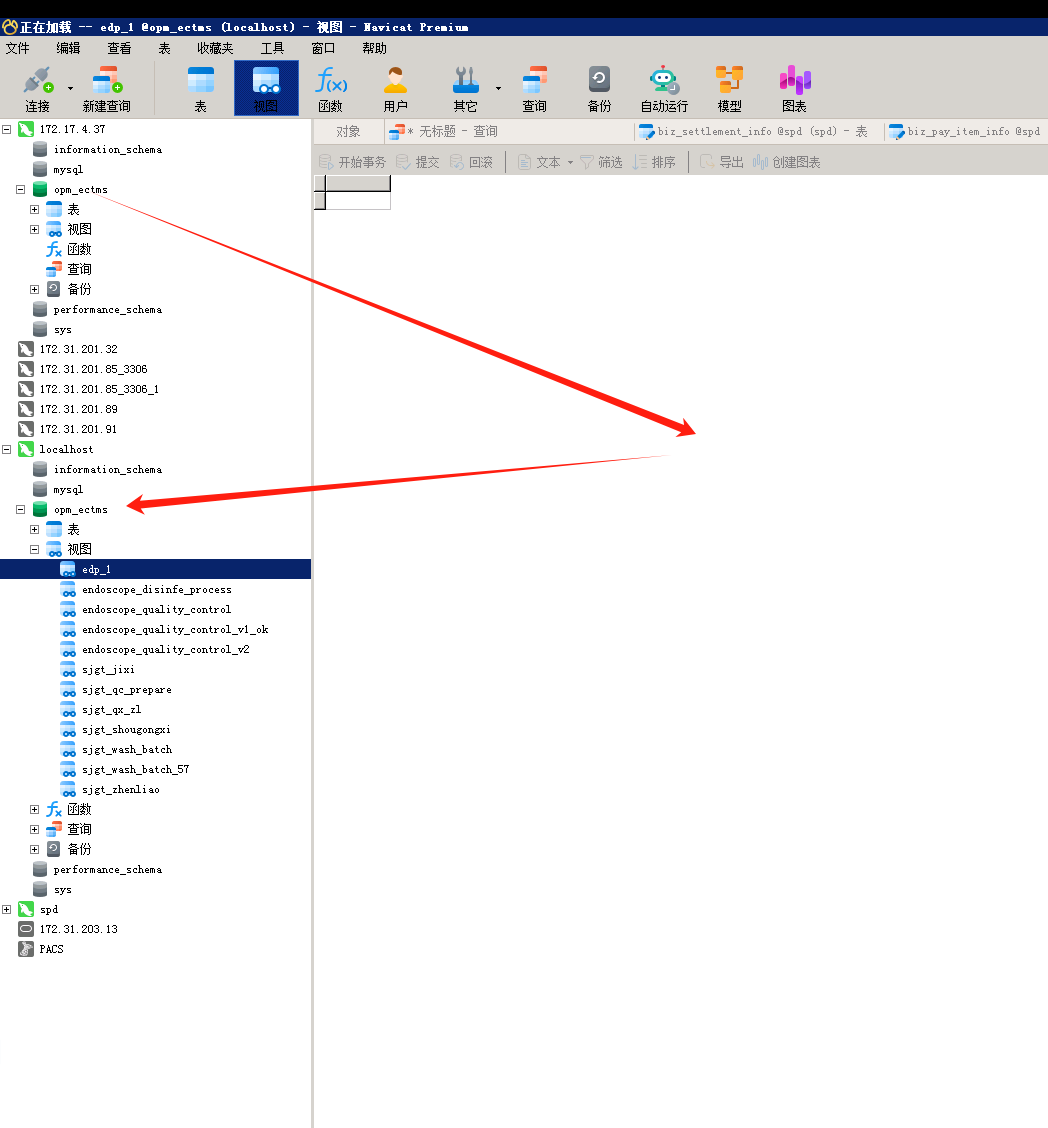Switch to the 无标题 - 查询 tab
Screen dimensions: 1048x1128
(x=443, y=132)
